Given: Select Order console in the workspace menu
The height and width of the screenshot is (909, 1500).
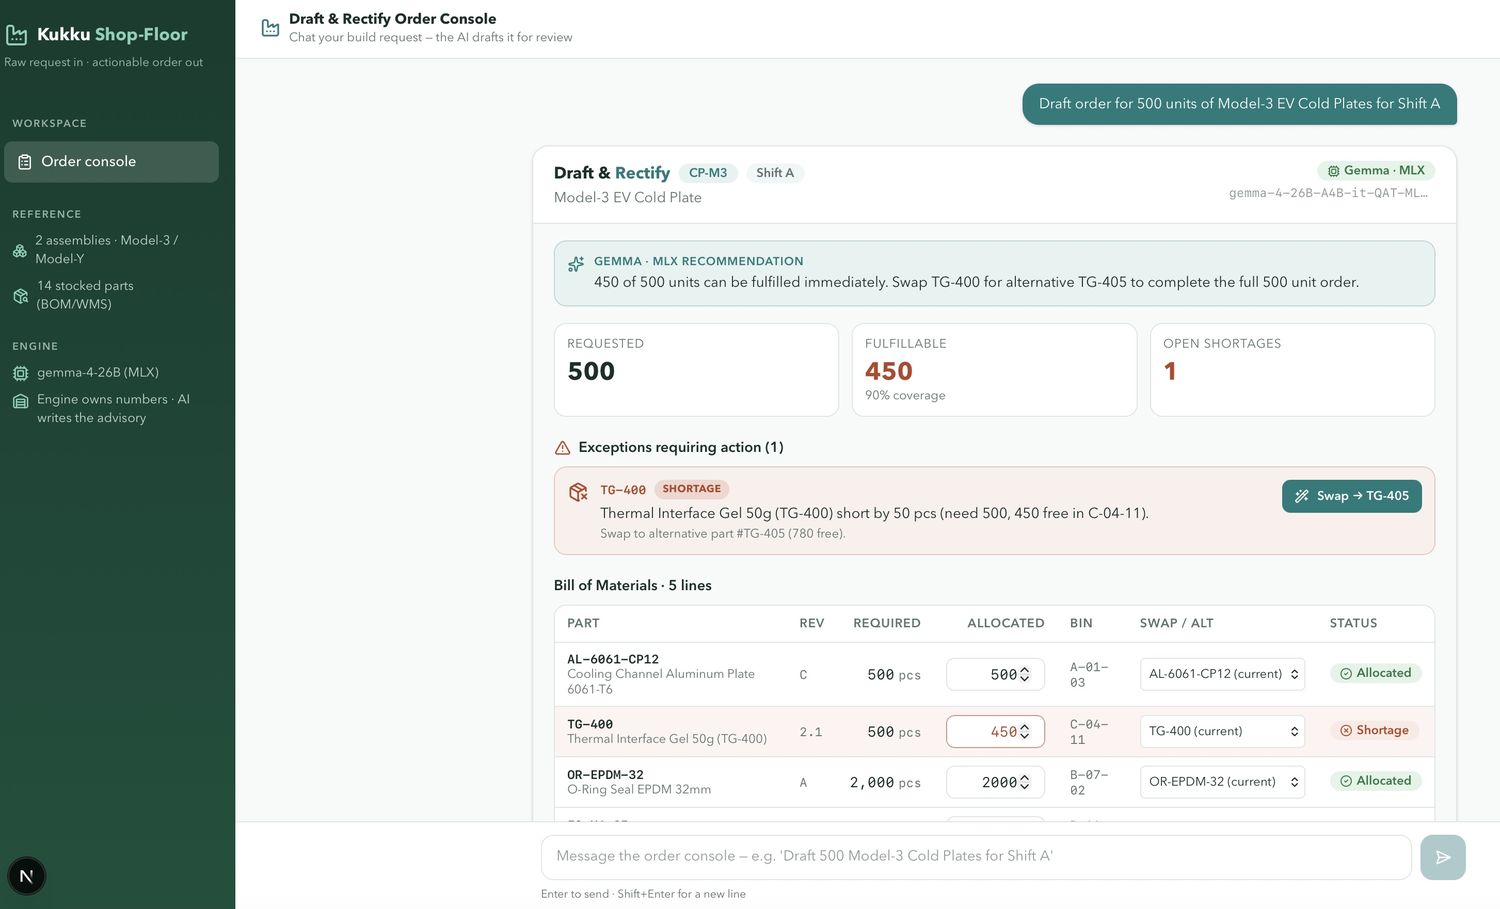Looking at the screenshot, I should (111, 162).
